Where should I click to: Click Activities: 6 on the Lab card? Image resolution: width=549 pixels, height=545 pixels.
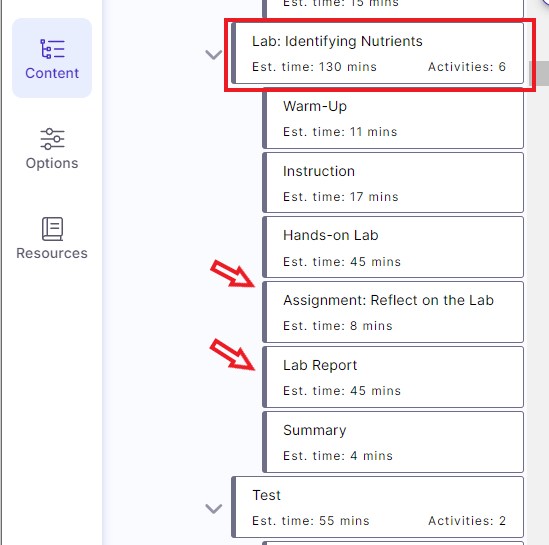467,67
